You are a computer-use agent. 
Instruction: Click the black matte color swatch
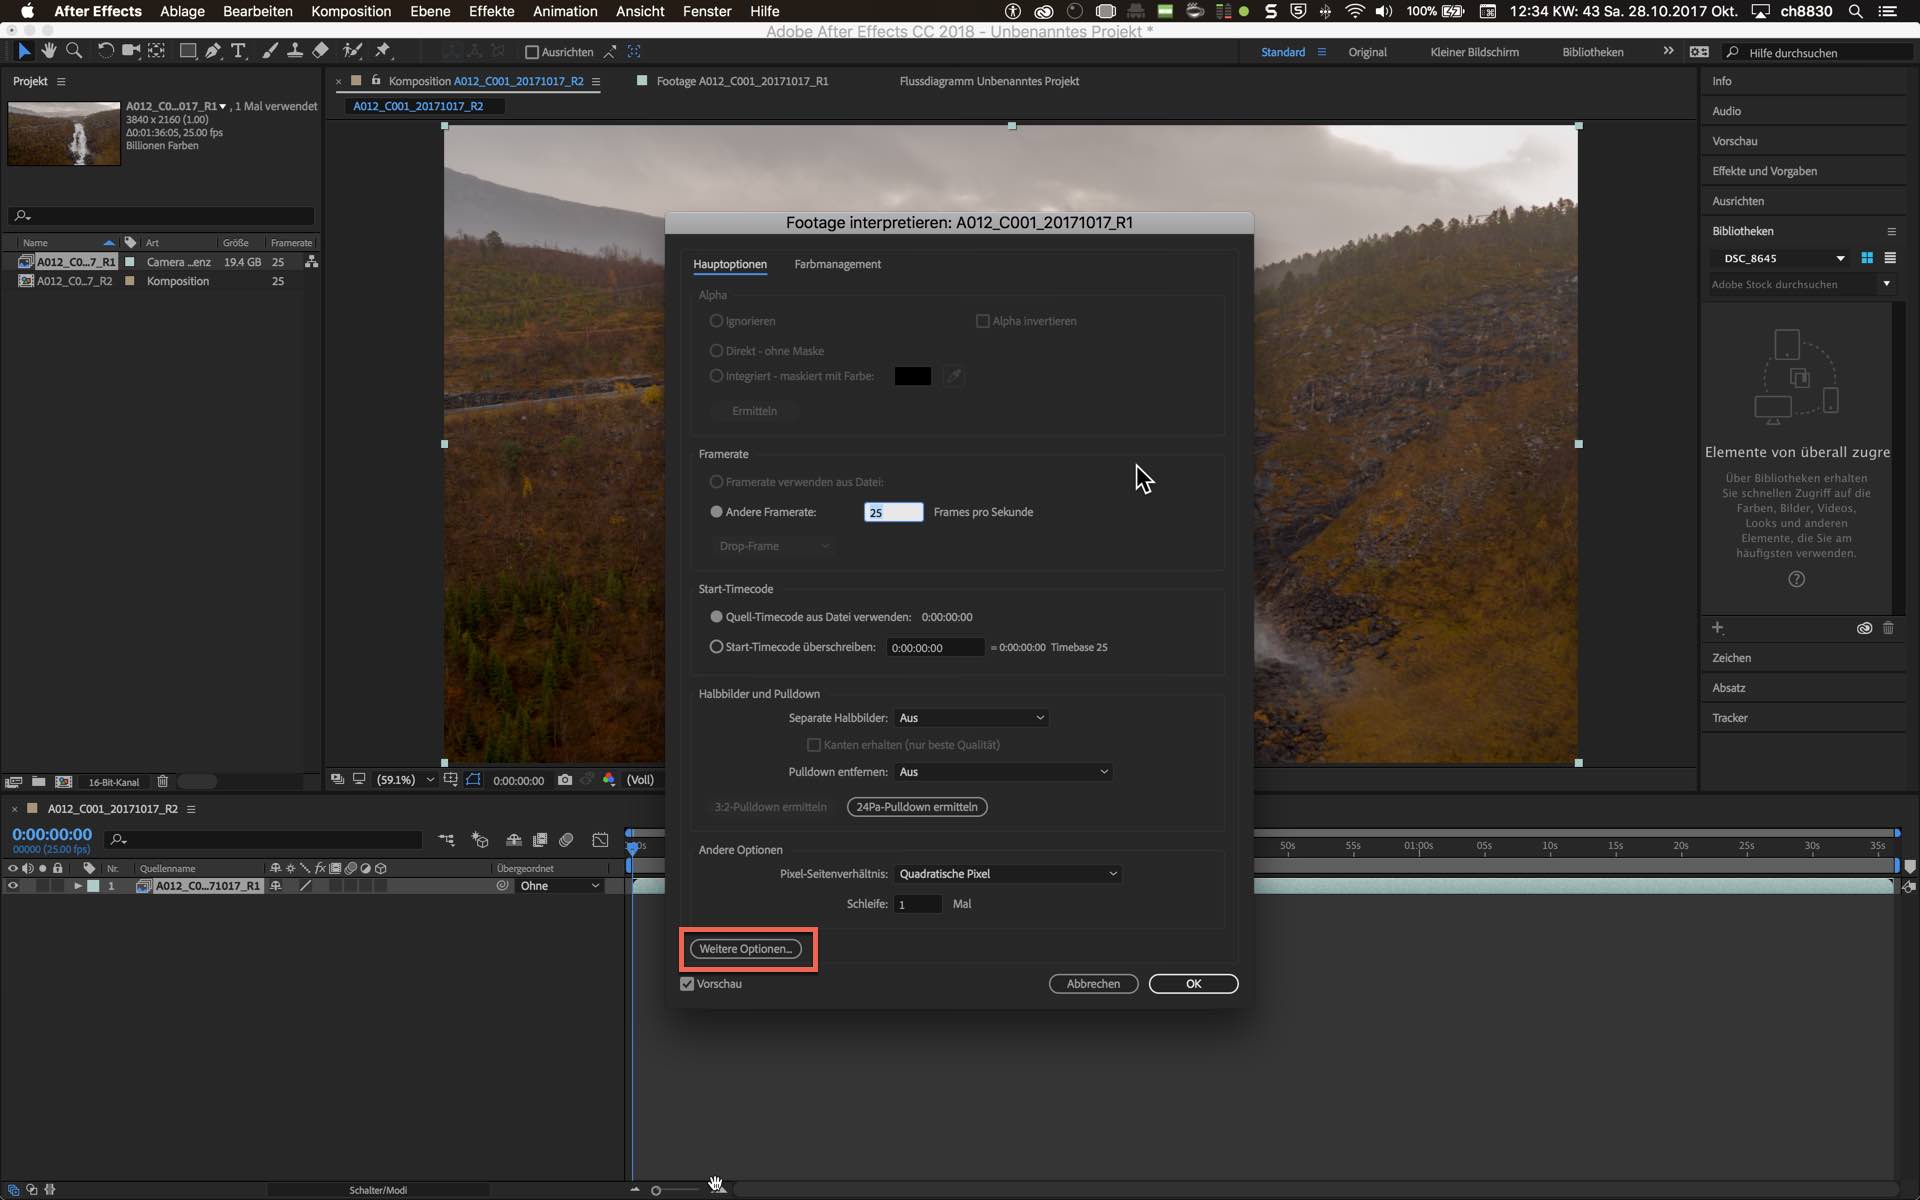(912, 376)
